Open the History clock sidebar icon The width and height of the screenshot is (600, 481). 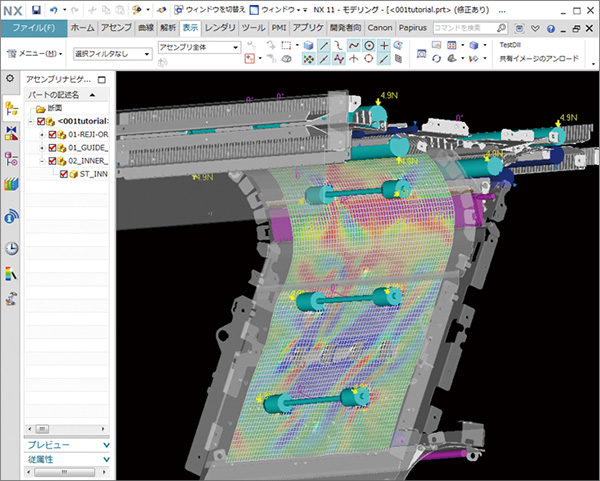[11, 248]
